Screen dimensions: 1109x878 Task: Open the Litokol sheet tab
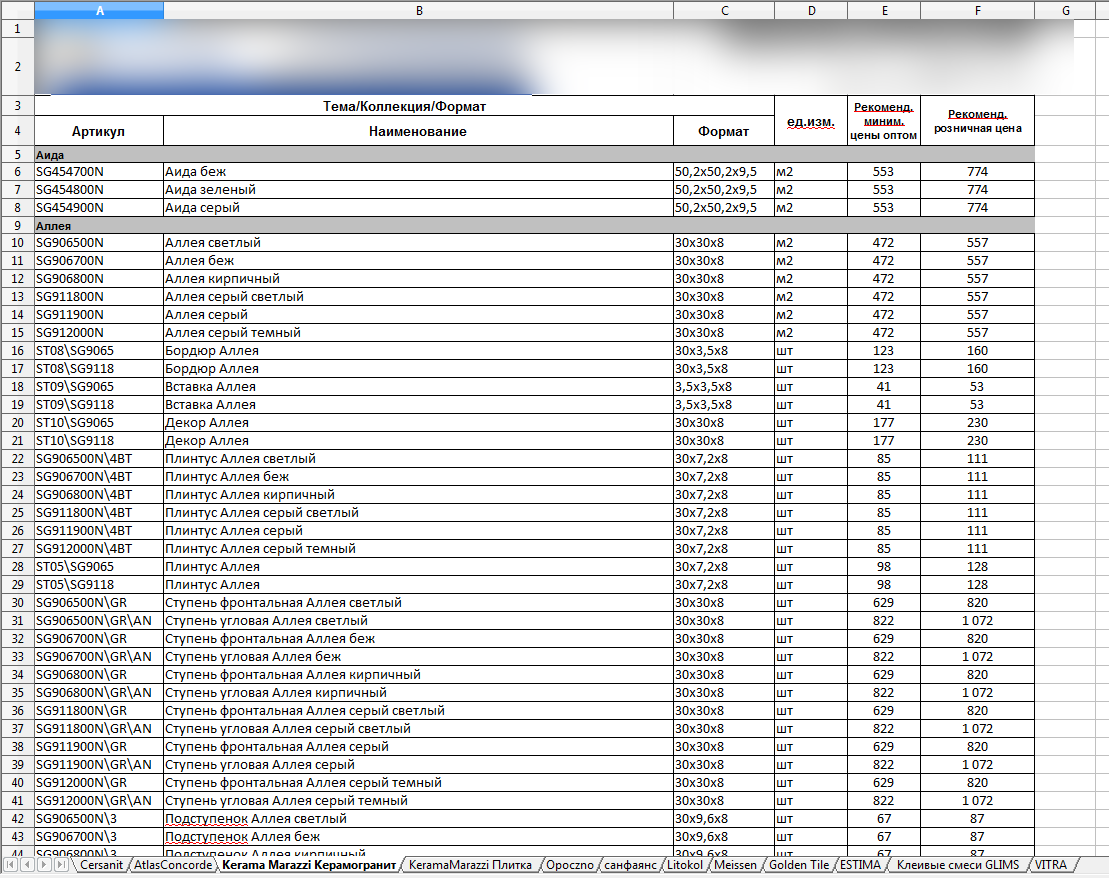pyautogui.click(x=683, y=864)
